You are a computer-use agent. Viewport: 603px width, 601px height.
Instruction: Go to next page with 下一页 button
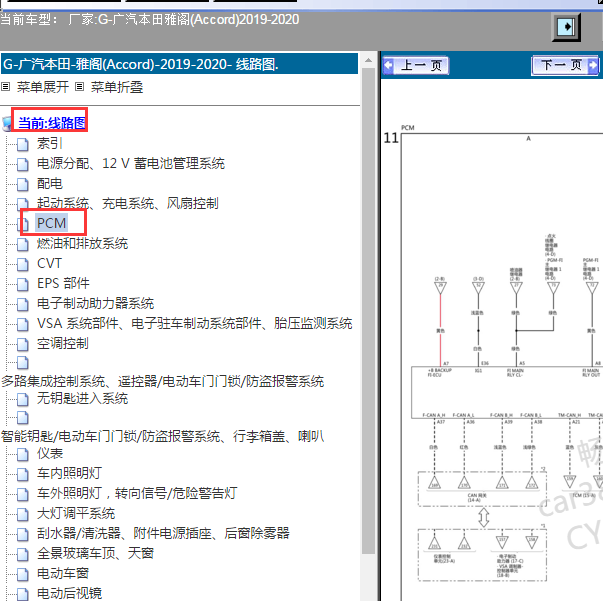click(565, 65)
